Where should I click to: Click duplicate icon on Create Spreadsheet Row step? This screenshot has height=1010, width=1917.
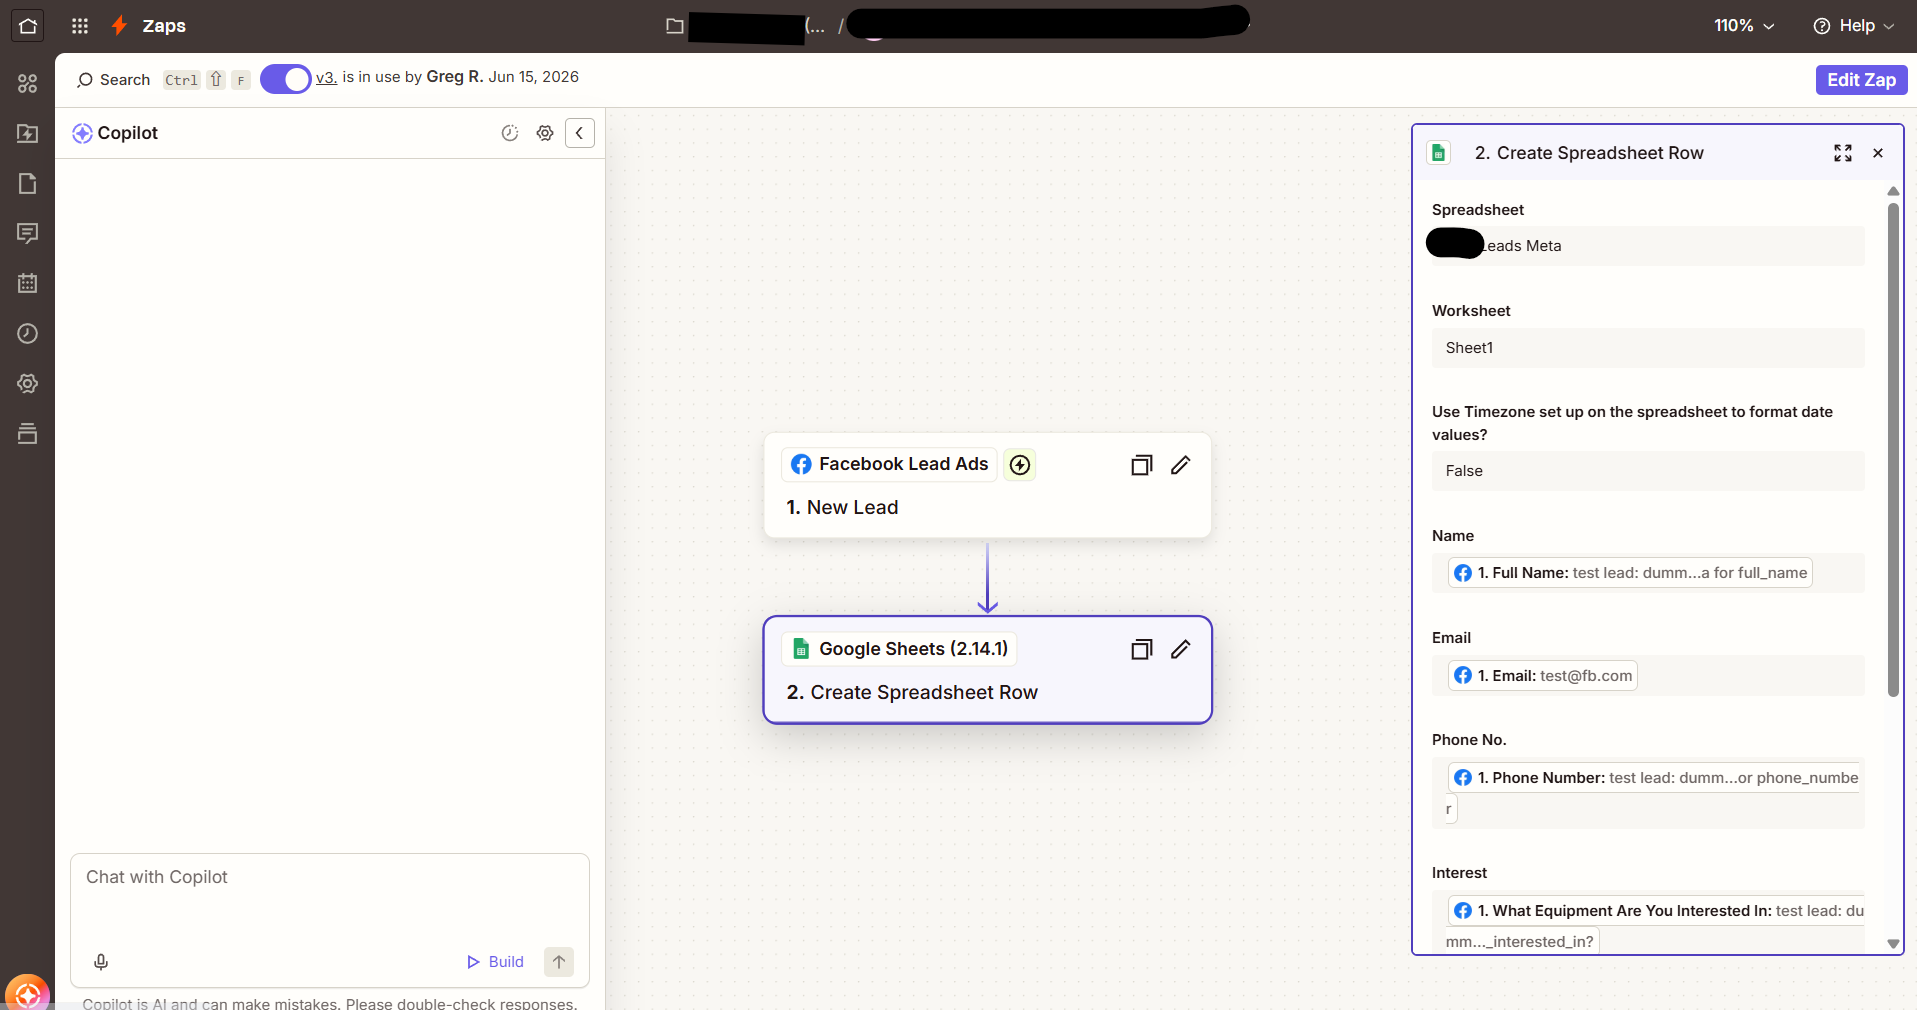click(x=1142, y=650)
